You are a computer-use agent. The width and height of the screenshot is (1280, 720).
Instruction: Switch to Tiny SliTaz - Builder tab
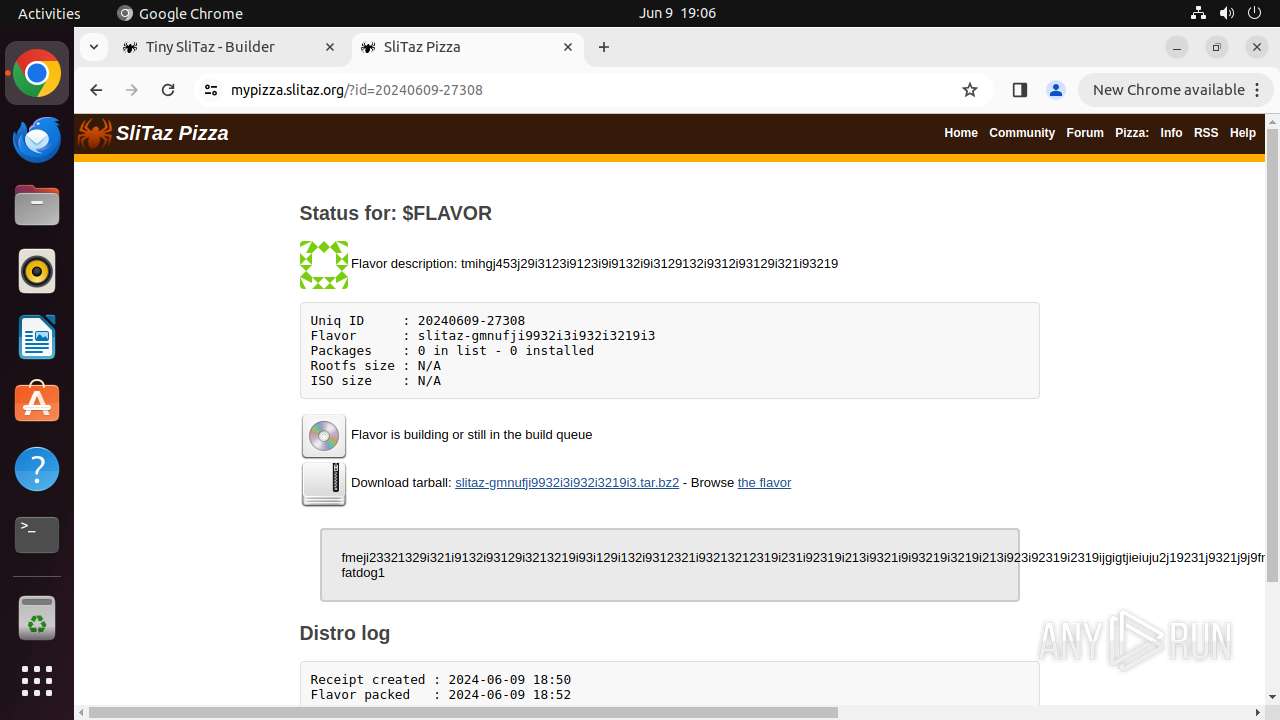click(x=230, y=47)
